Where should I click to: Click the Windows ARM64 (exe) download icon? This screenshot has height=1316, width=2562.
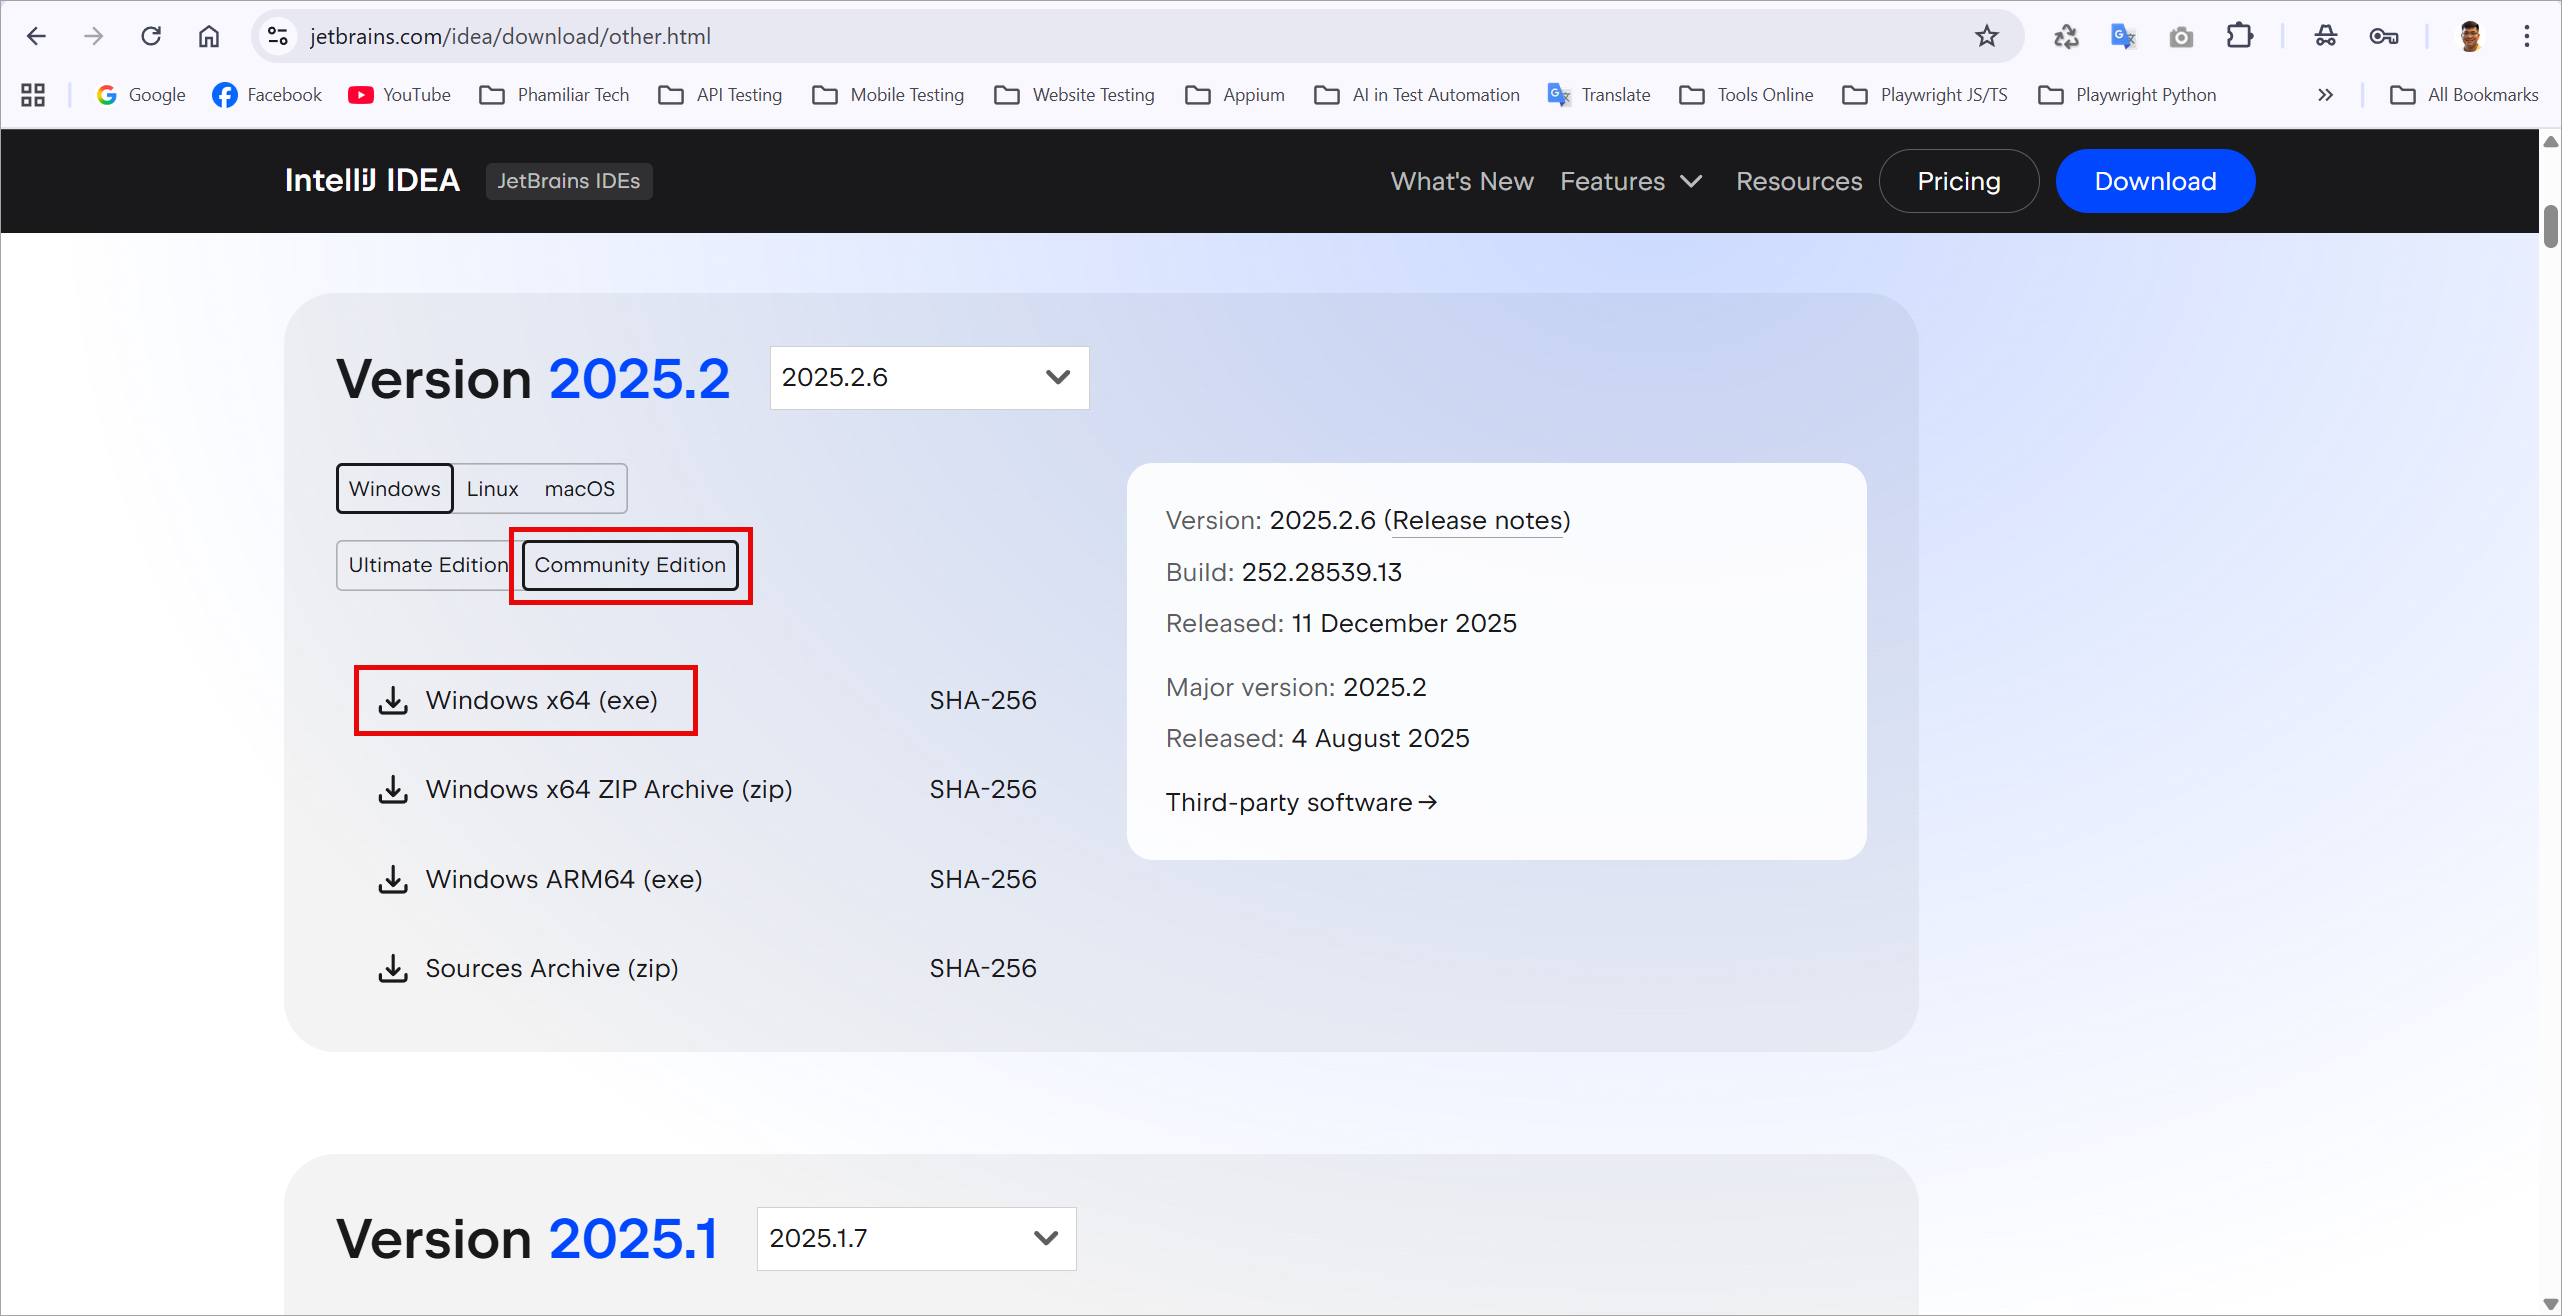coord(393,879)
